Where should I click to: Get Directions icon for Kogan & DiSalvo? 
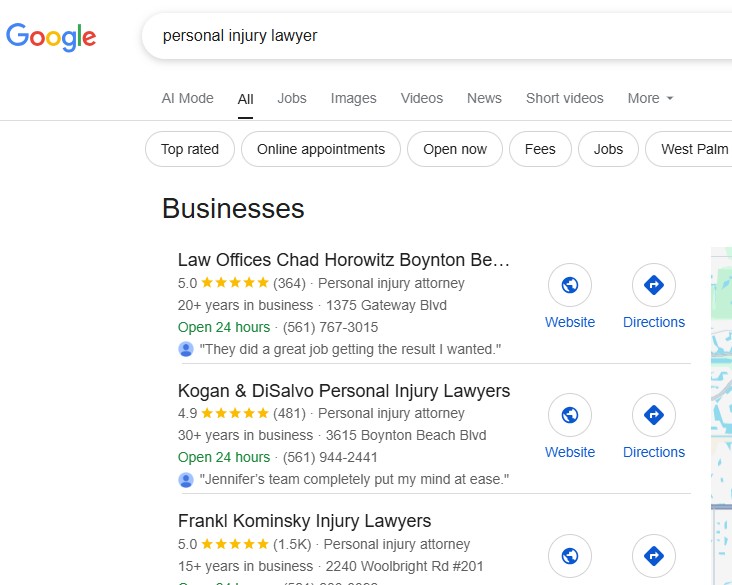pyautogui.click(x=654, y=416)
